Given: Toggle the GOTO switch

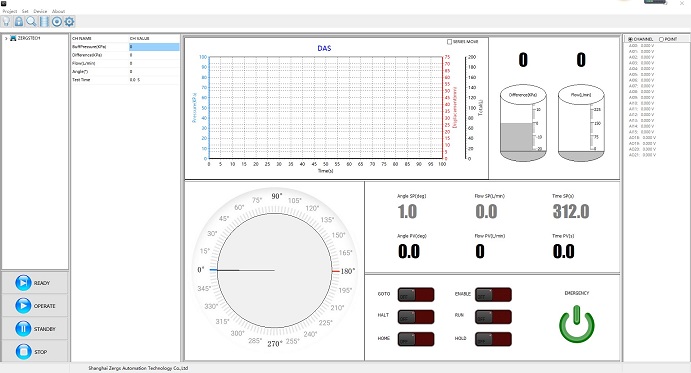Looking at the screenshot, I should click(416, 295).
